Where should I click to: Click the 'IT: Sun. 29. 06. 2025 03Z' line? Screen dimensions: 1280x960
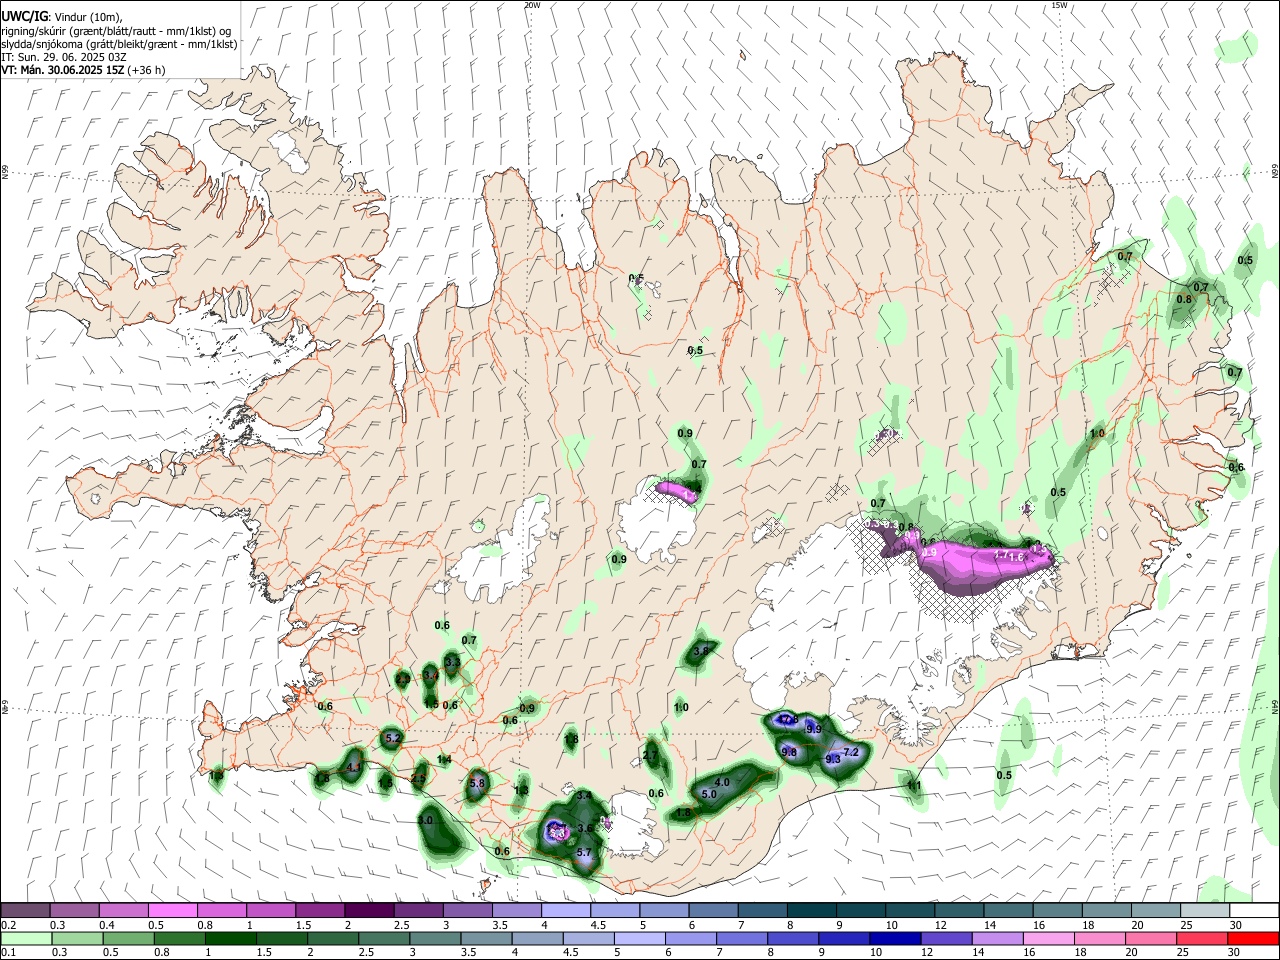[x=63, y=57]
